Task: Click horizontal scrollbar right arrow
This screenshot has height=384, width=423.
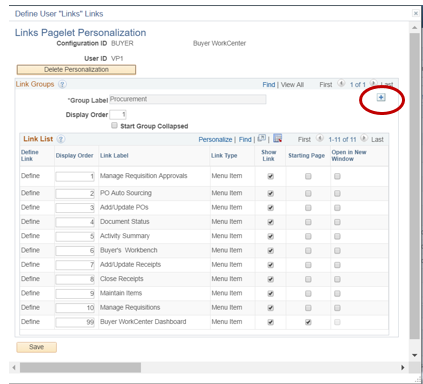Action: coord(403,367)
